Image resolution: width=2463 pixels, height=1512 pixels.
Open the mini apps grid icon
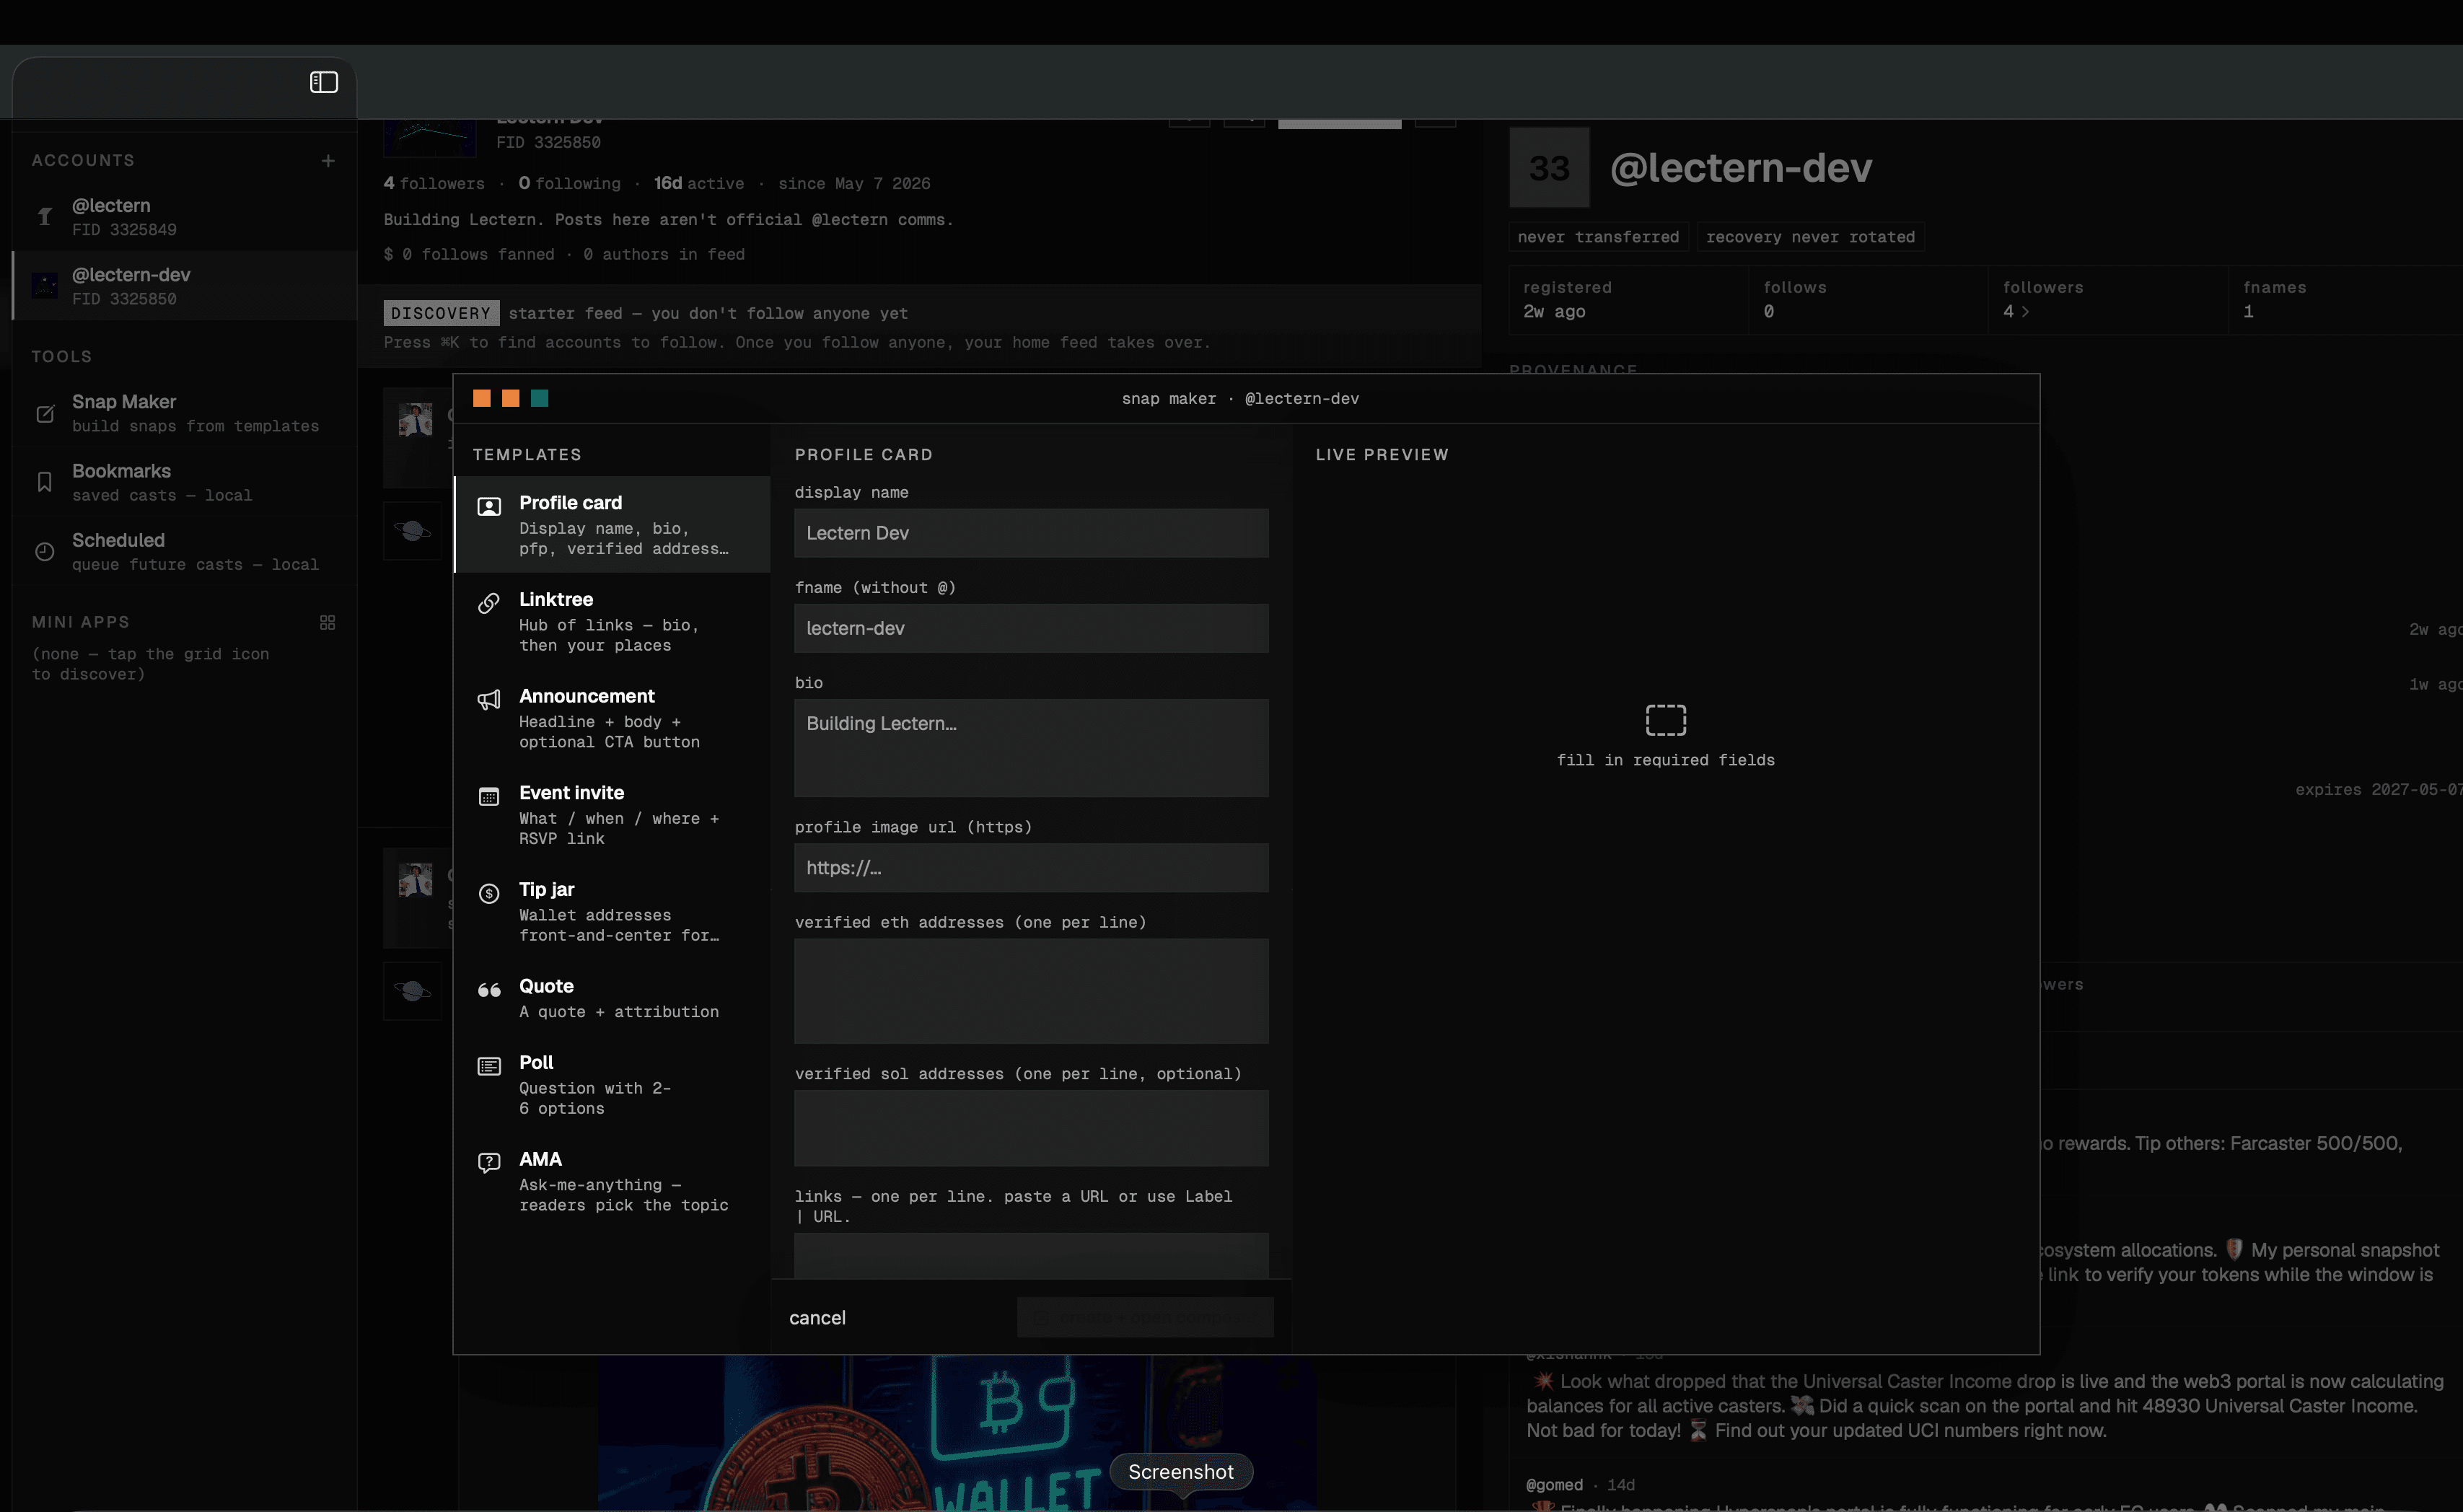(x=327, y=622)
